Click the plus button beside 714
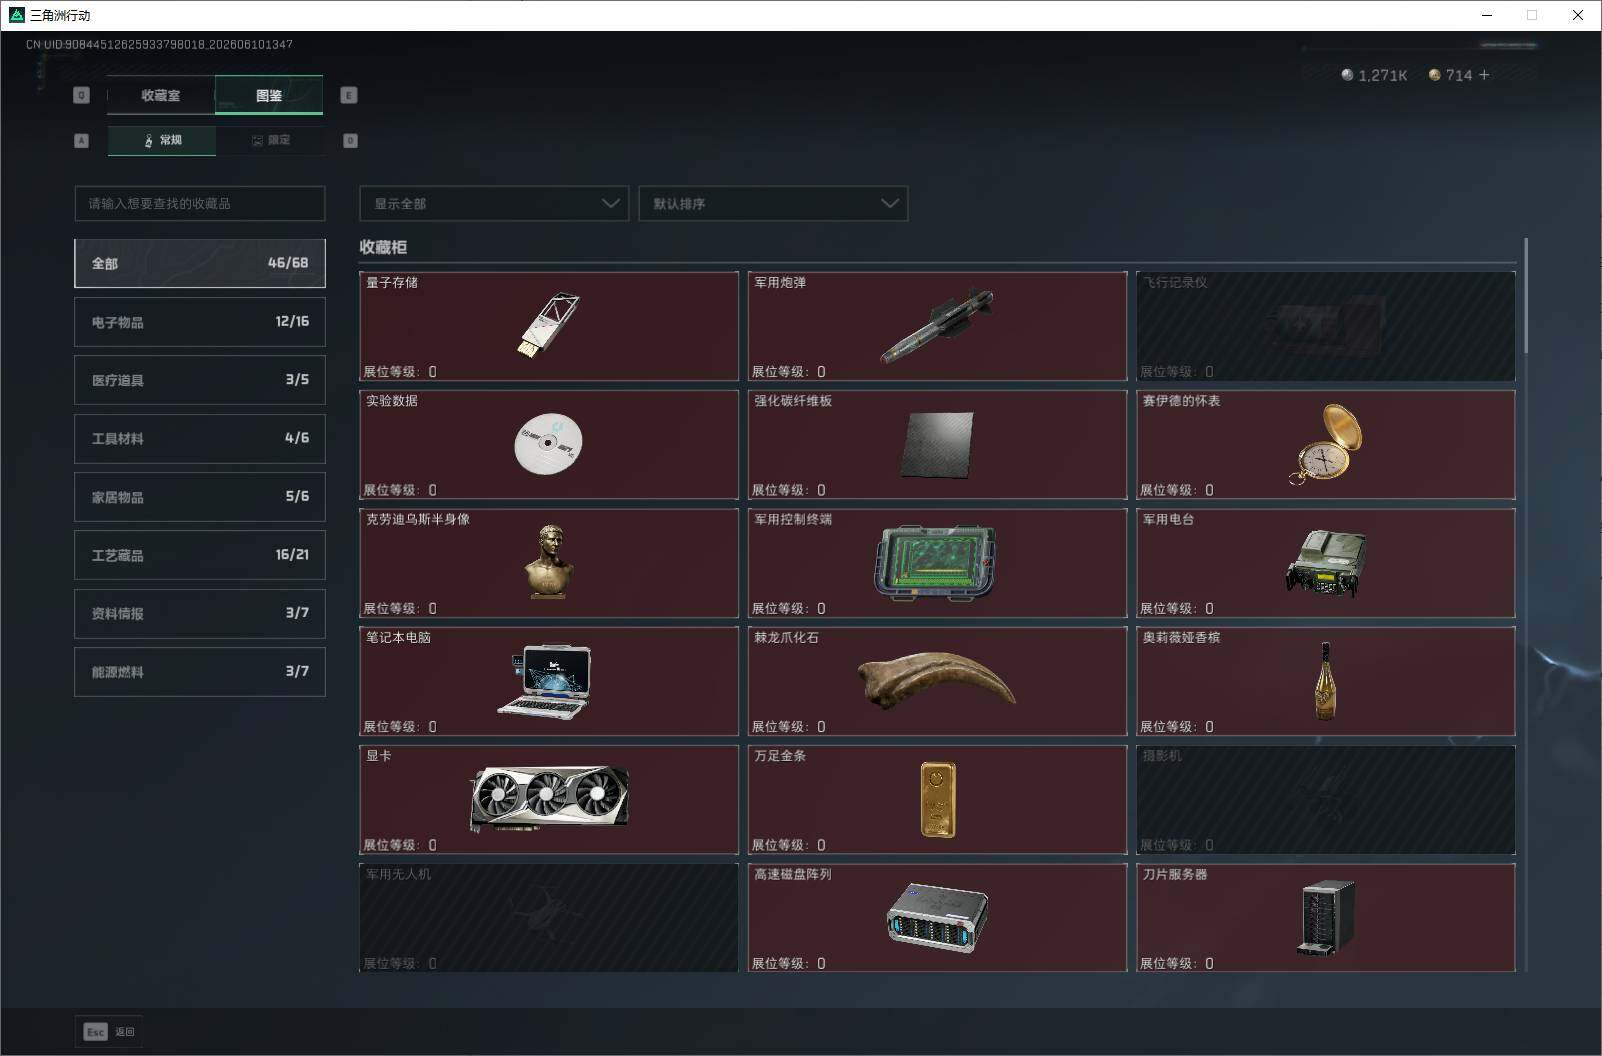The height and width of the screenshot is (1056, 1602). click(x=1484, y=75)
